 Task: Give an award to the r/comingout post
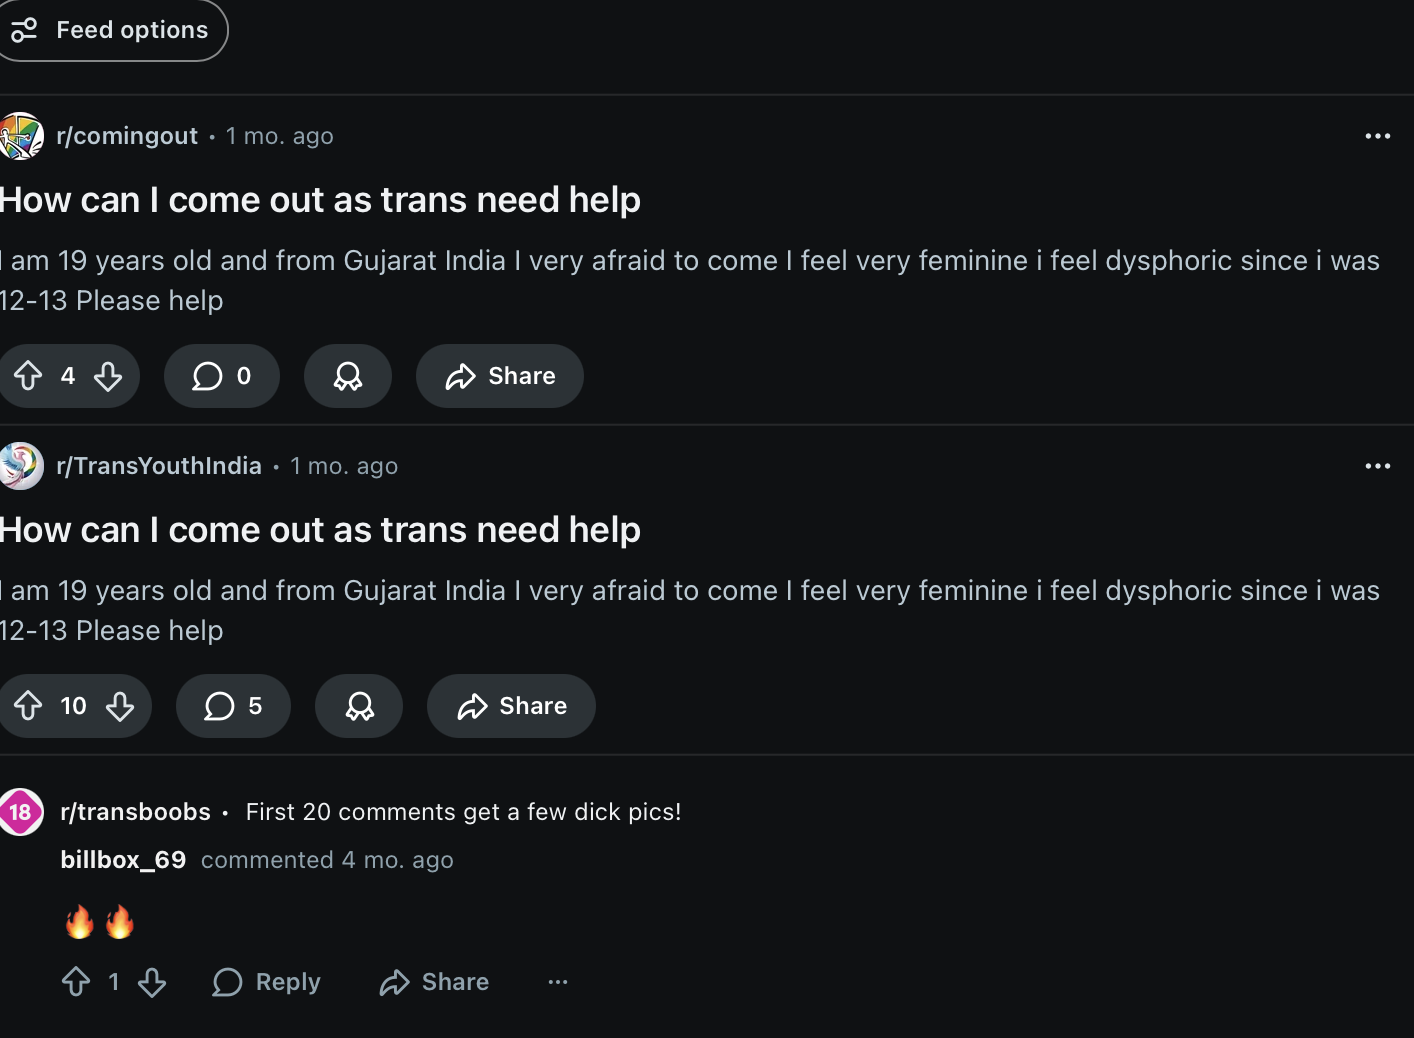(347, 376)
